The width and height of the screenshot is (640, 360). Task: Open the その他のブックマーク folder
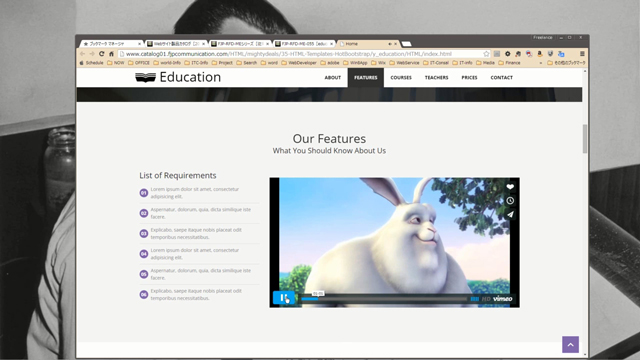click(566, 63)
